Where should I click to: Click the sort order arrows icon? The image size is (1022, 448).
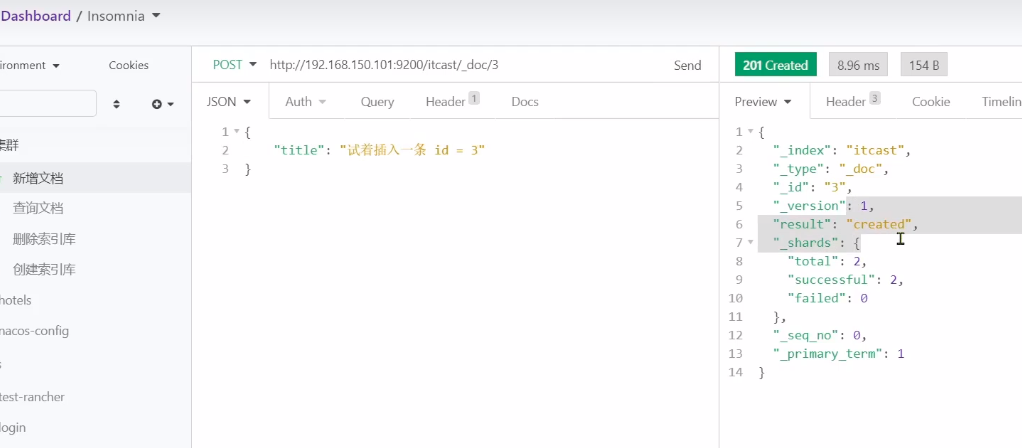coord(116,104)
